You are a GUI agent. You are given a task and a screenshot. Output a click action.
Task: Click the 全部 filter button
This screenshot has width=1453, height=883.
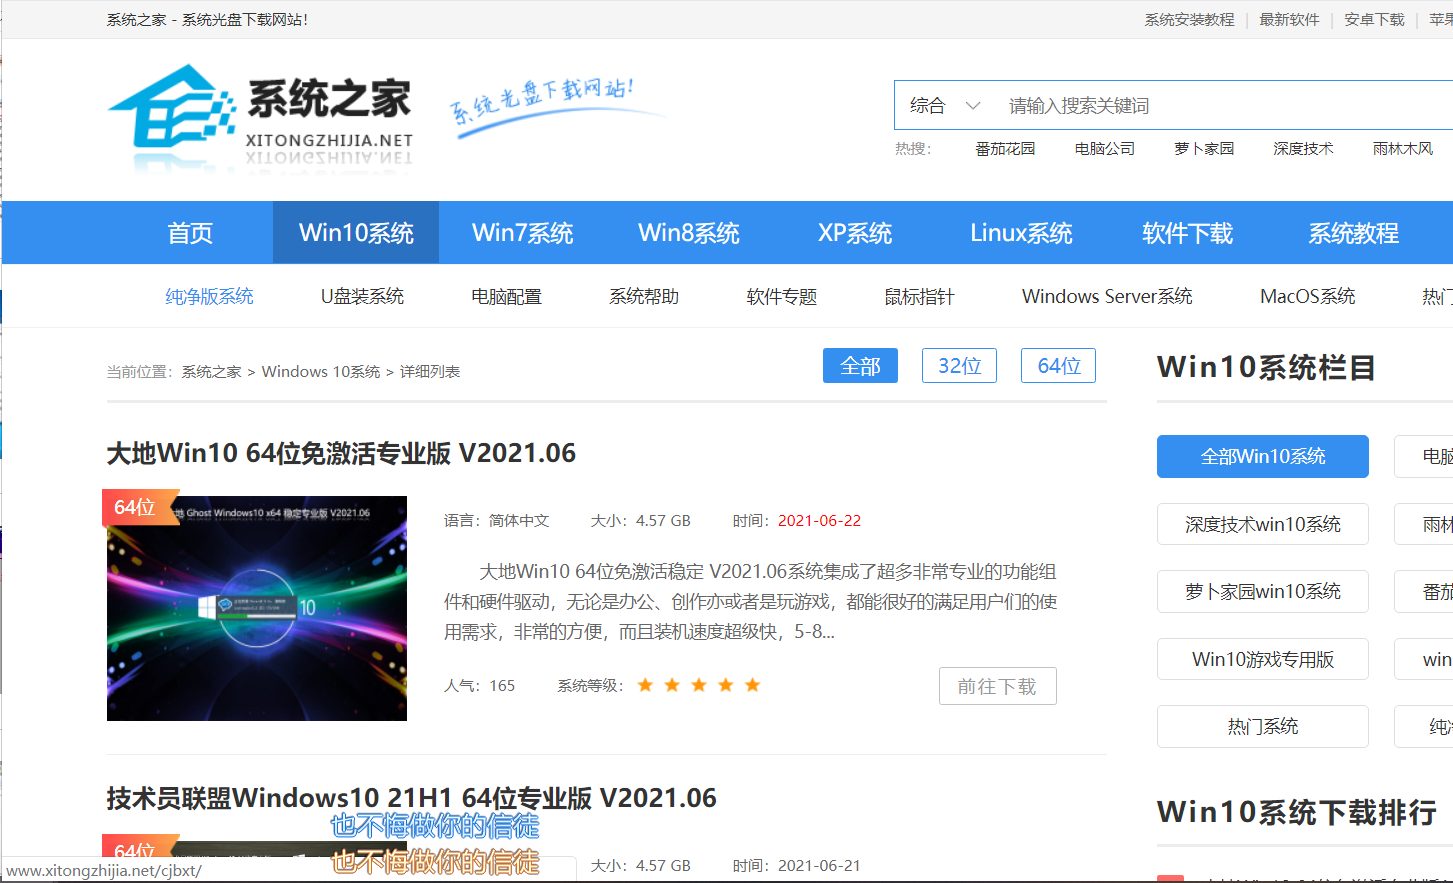coord(860,365)
